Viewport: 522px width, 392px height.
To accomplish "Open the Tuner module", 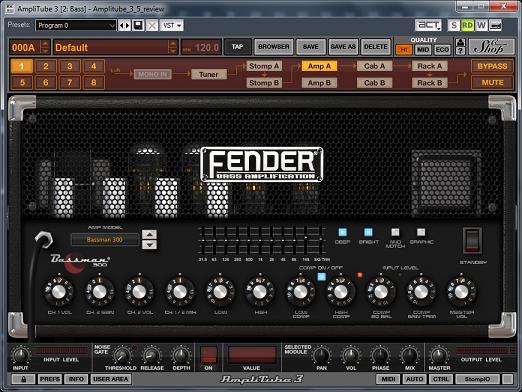I will (209, 74).
